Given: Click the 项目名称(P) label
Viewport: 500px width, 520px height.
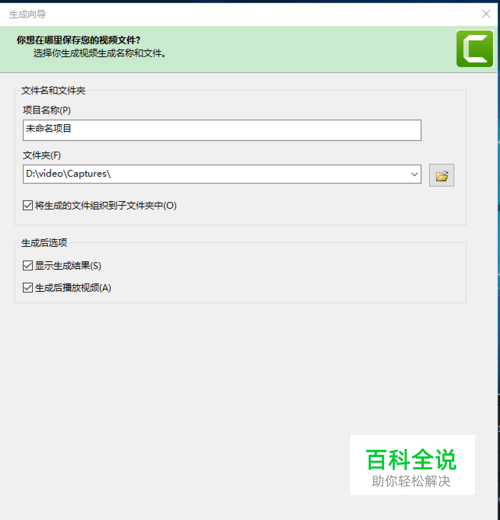Looking at the screenshot, I should pos(47,110).
